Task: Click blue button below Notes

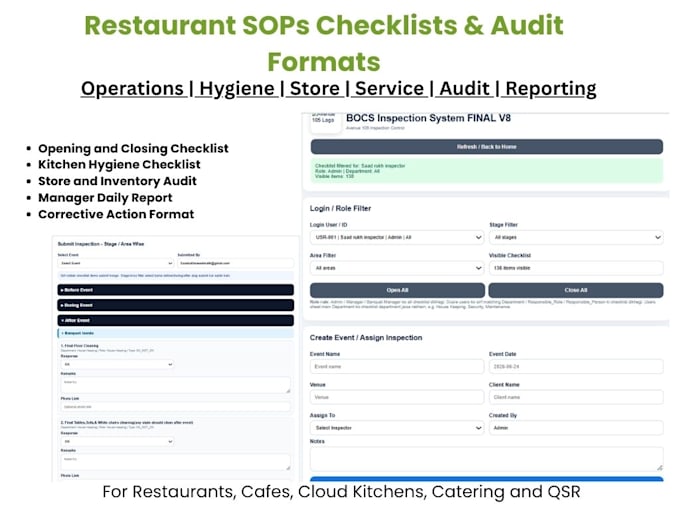Action: tap(487, 479)
